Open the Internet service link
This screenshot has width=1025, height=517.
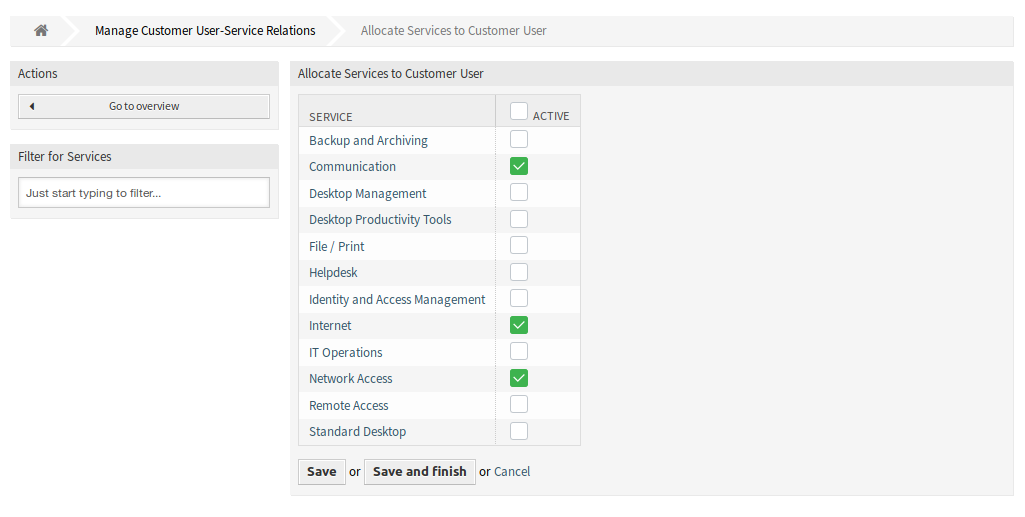coord(330,325)
